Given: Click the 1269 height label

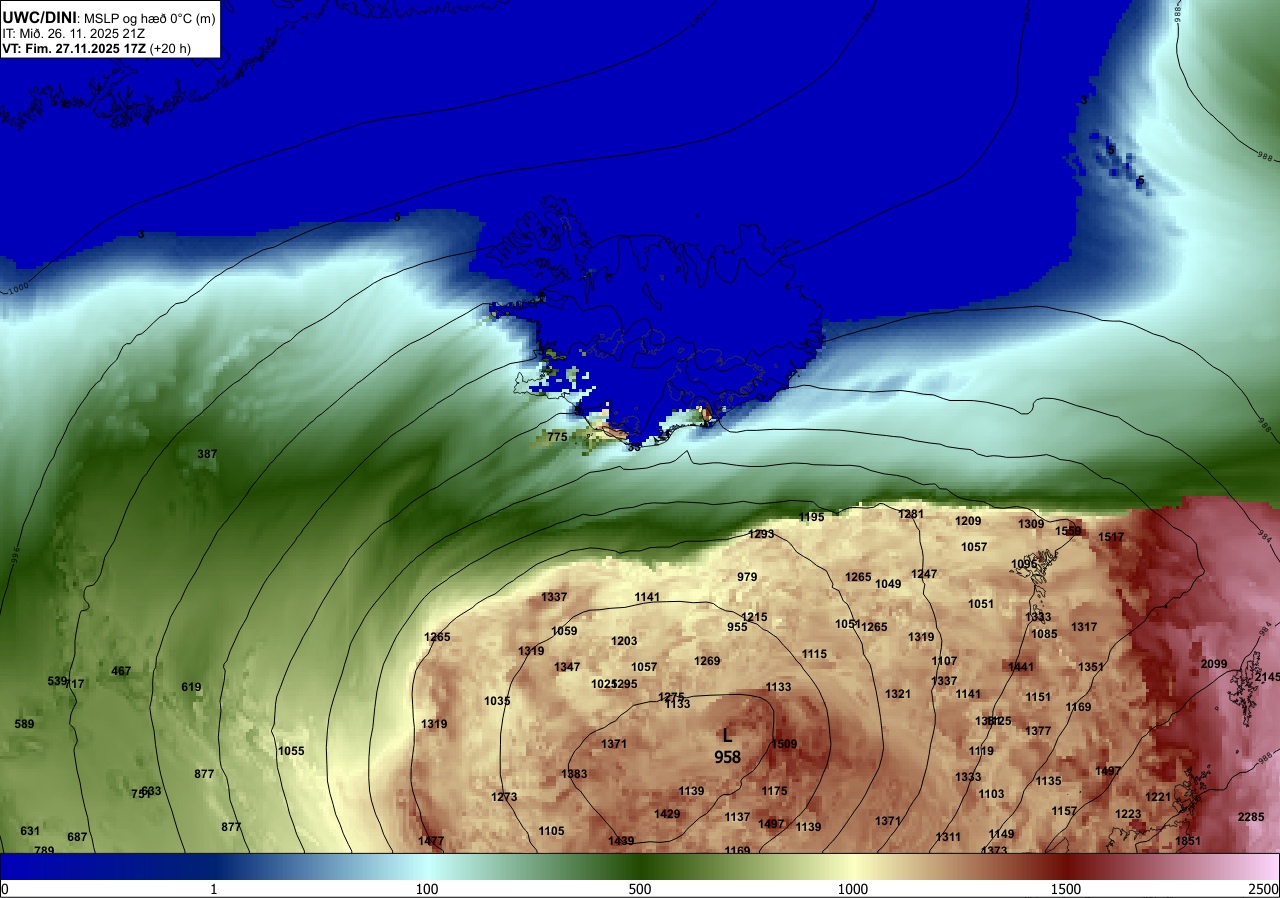Looking at the screenshot, I should tap(707, 661).
